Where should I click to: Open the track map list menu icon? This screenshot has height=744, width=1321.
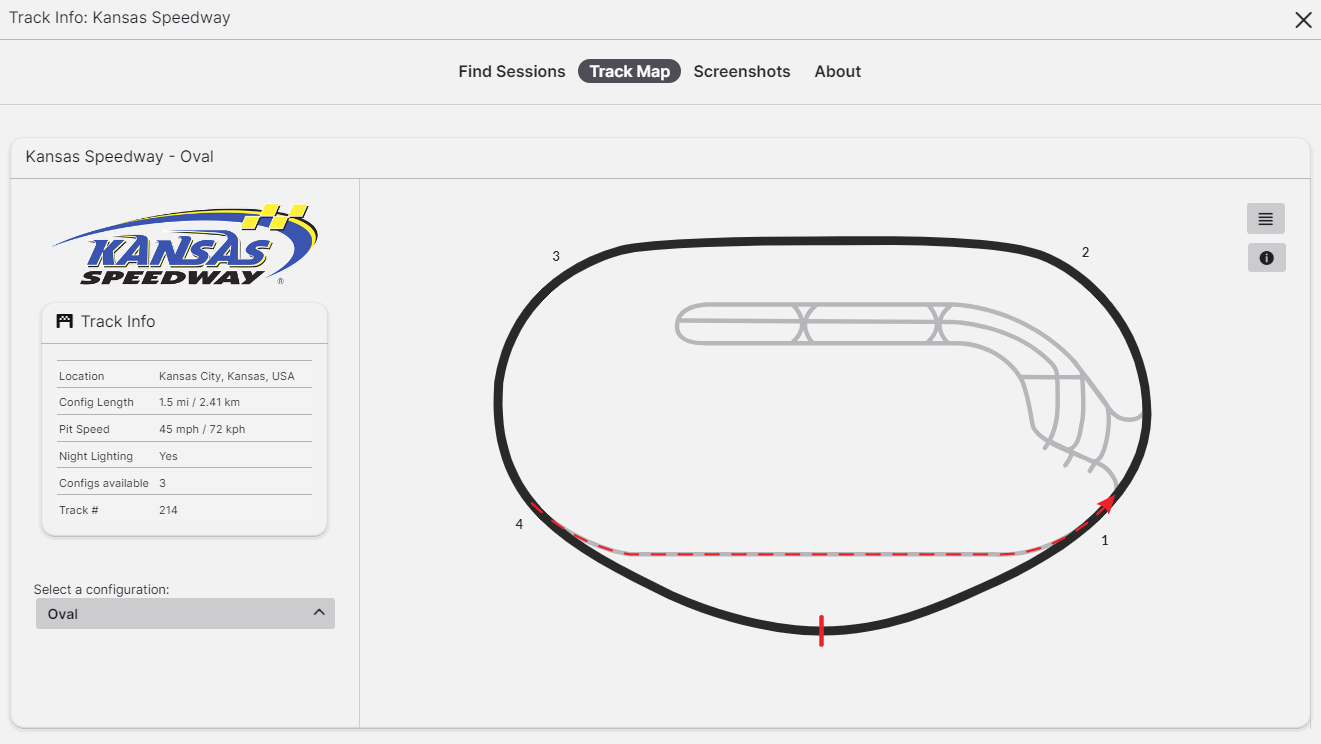coord(1266,219)
